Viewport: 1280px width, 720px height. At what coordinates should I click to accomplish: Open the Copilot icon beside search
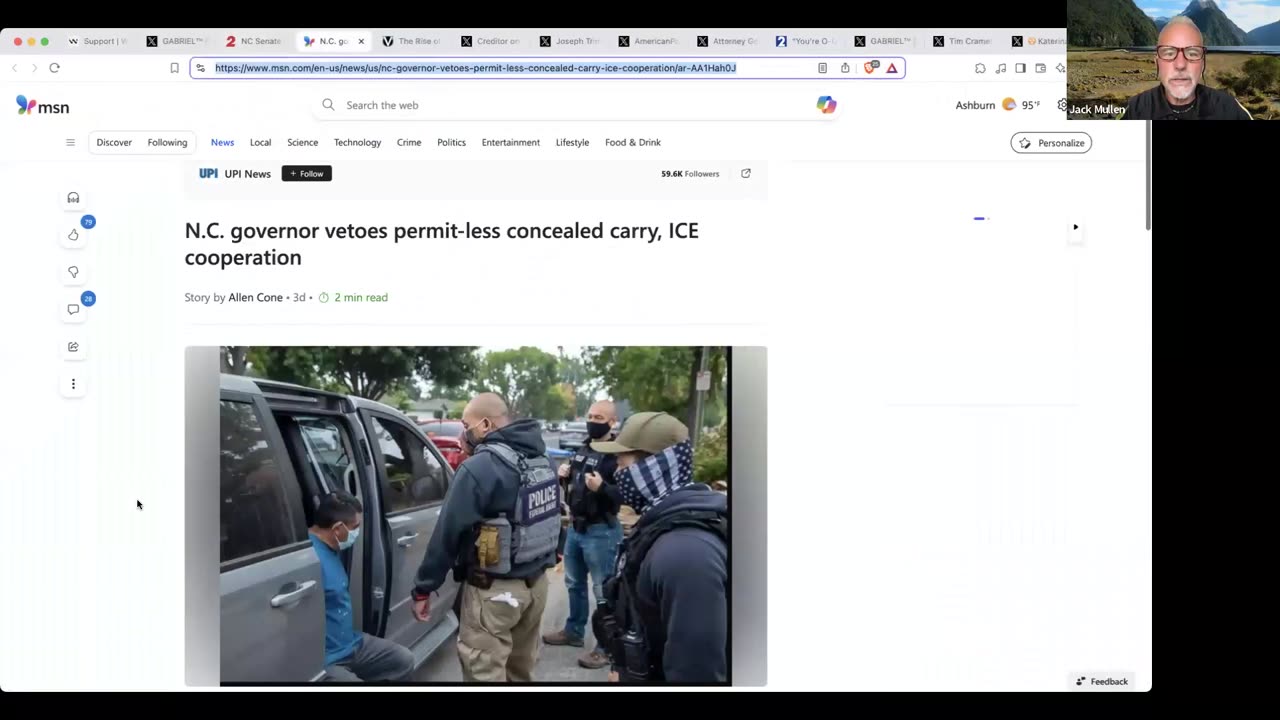click(x=826, y=105)
